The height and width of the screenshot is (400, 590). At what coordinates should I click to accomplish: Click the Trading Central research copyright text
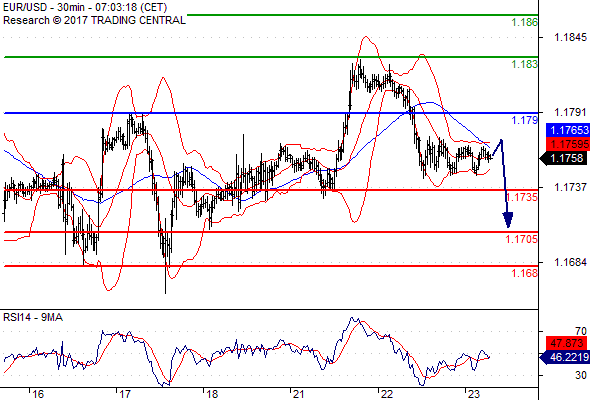pyautogui.click(x=94, y=20)
